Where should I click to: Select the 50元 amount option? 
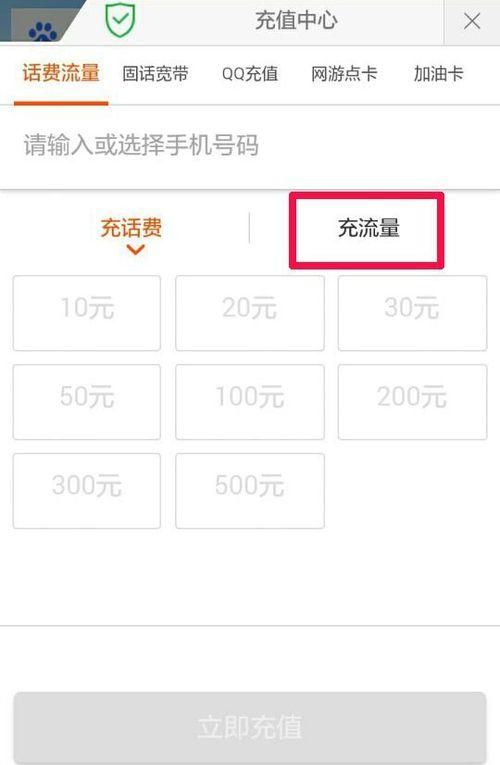pyautogui.click(x=87, y=402)
